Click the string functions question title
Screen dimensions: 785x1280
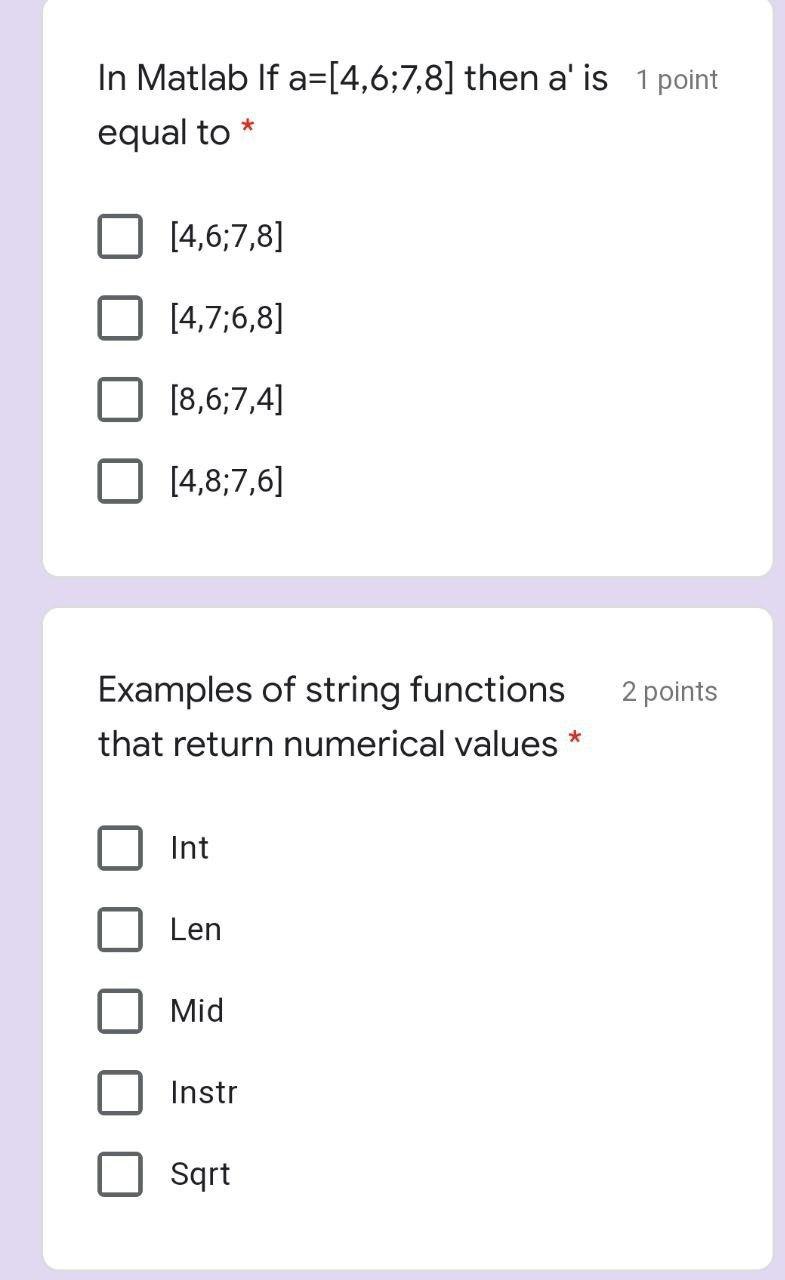332,717
